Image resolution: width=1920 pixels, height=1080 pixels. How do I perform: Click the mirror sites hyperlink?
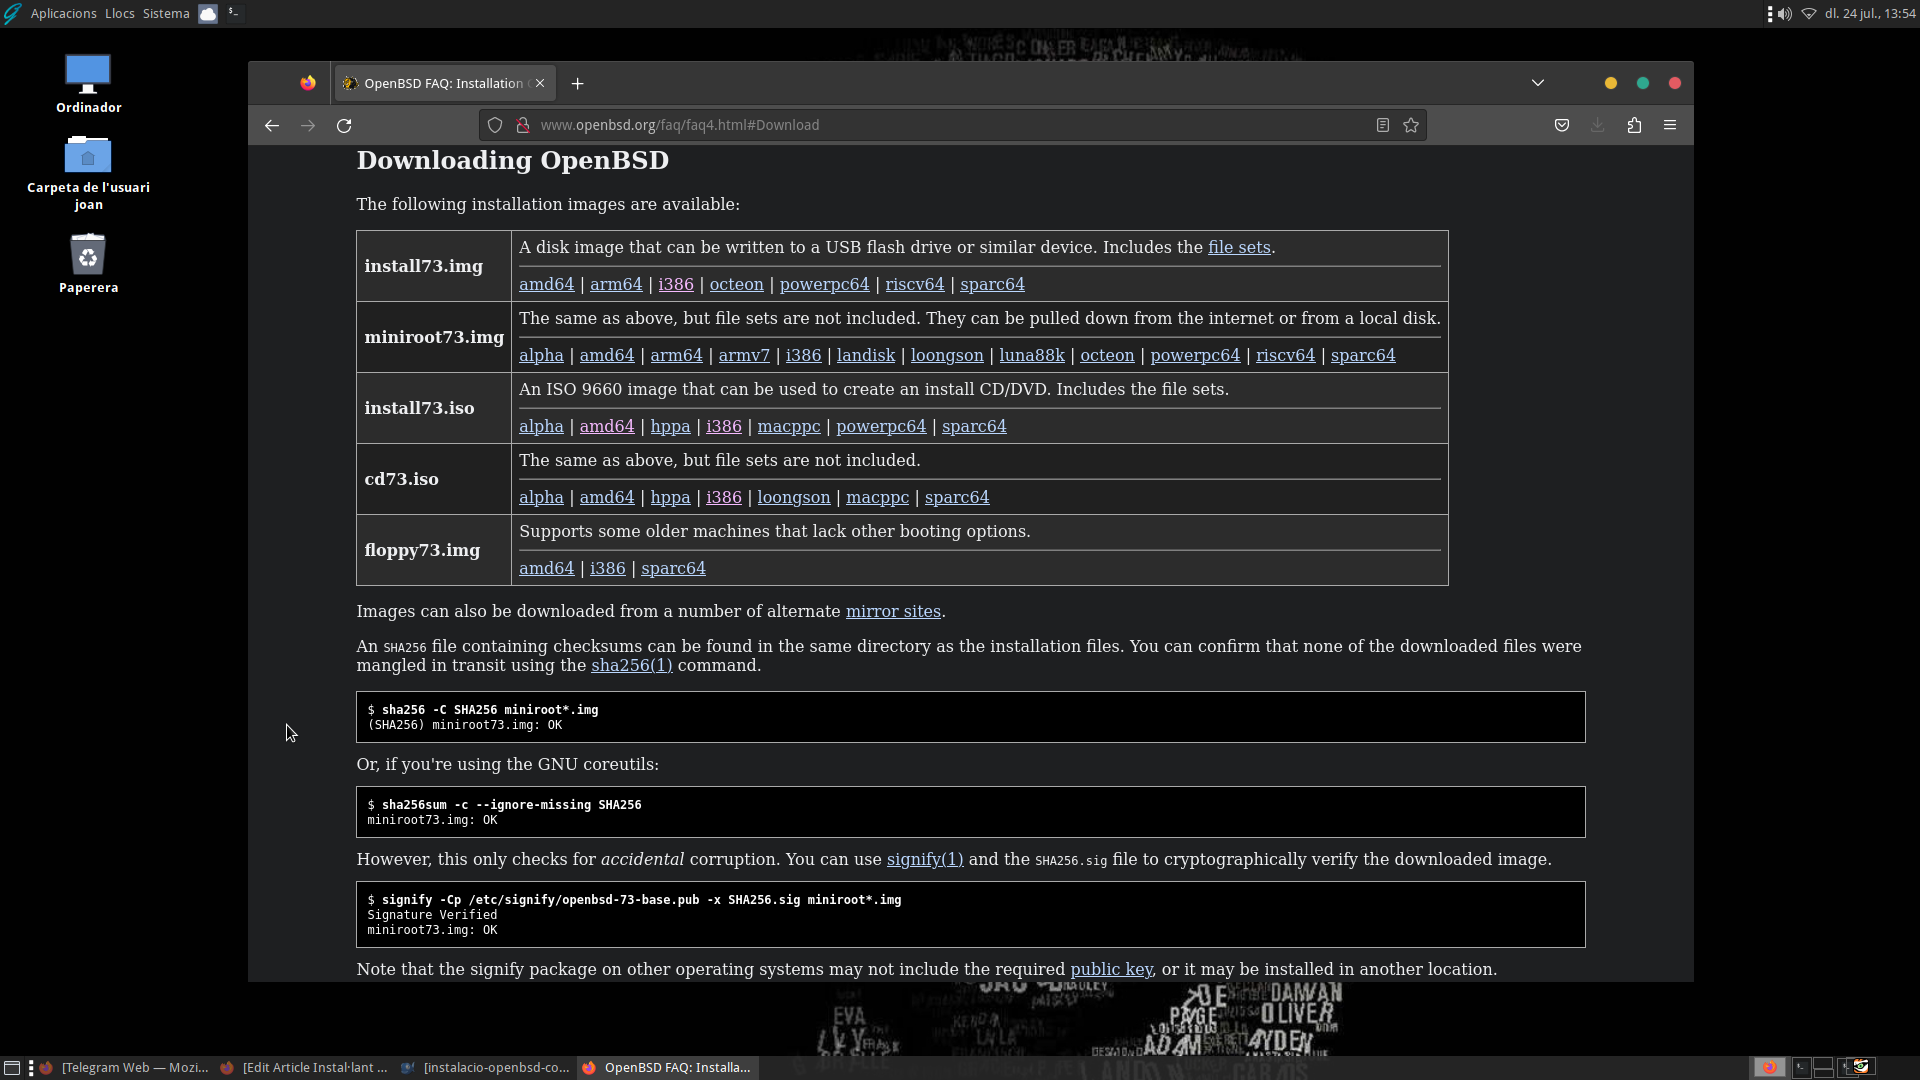pos(893,611)
